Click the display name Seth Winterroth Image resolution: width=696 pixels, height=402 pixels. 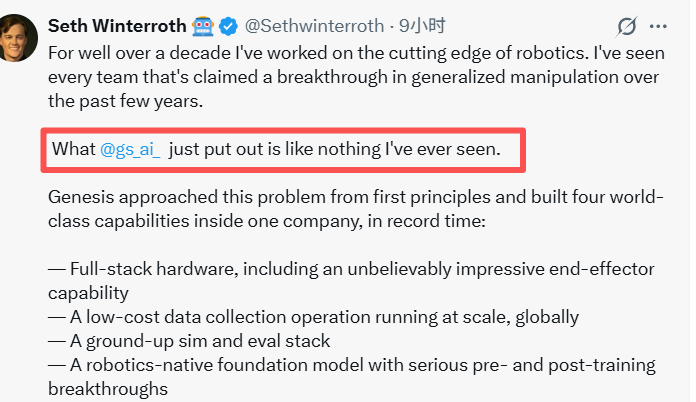pyautogui.click(x=117, y=26)
